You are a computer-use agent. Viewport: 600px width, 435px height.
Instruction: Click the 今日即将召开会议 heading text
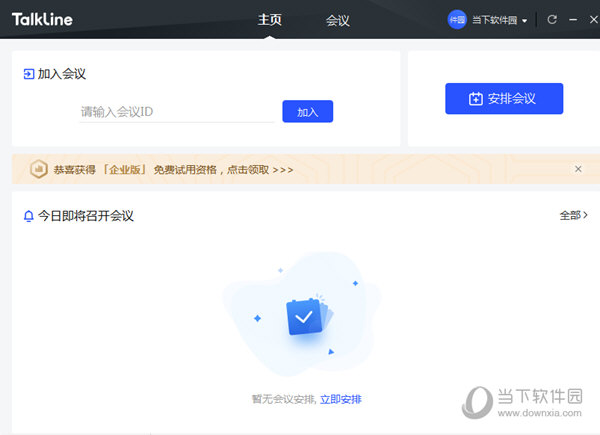point(86,216)
